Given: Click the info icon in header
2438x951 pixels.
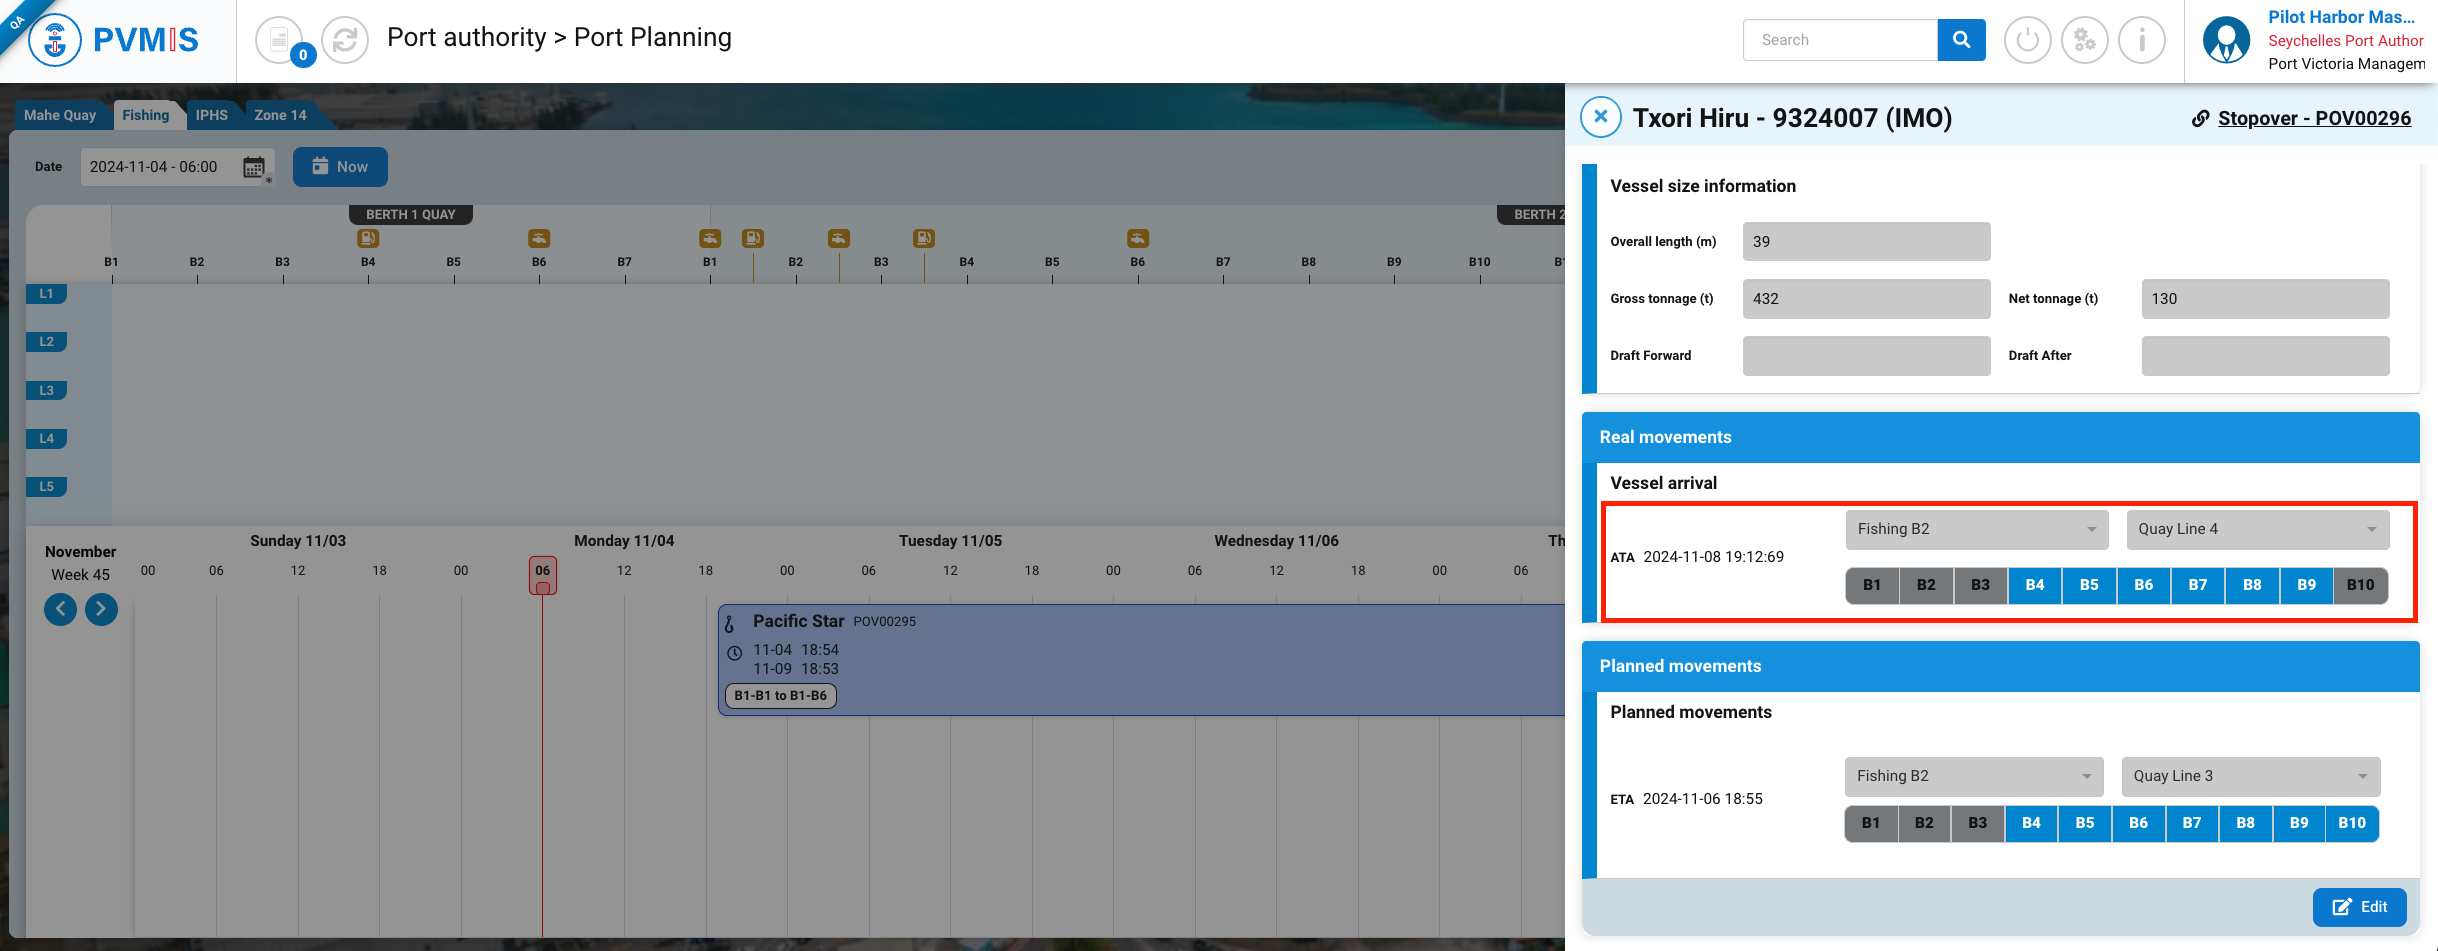Looking at the screenshot, I should [x=2141, y=40].
